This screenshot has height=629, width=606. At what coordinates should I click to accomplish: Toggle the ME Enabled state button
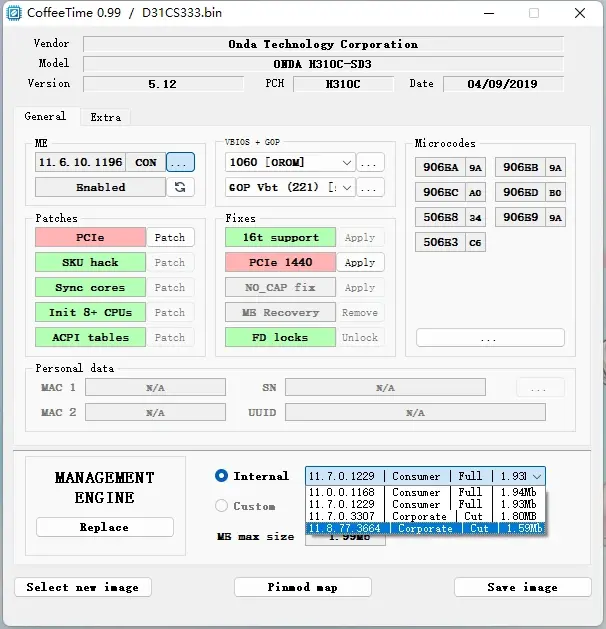(x=100, y=187)
